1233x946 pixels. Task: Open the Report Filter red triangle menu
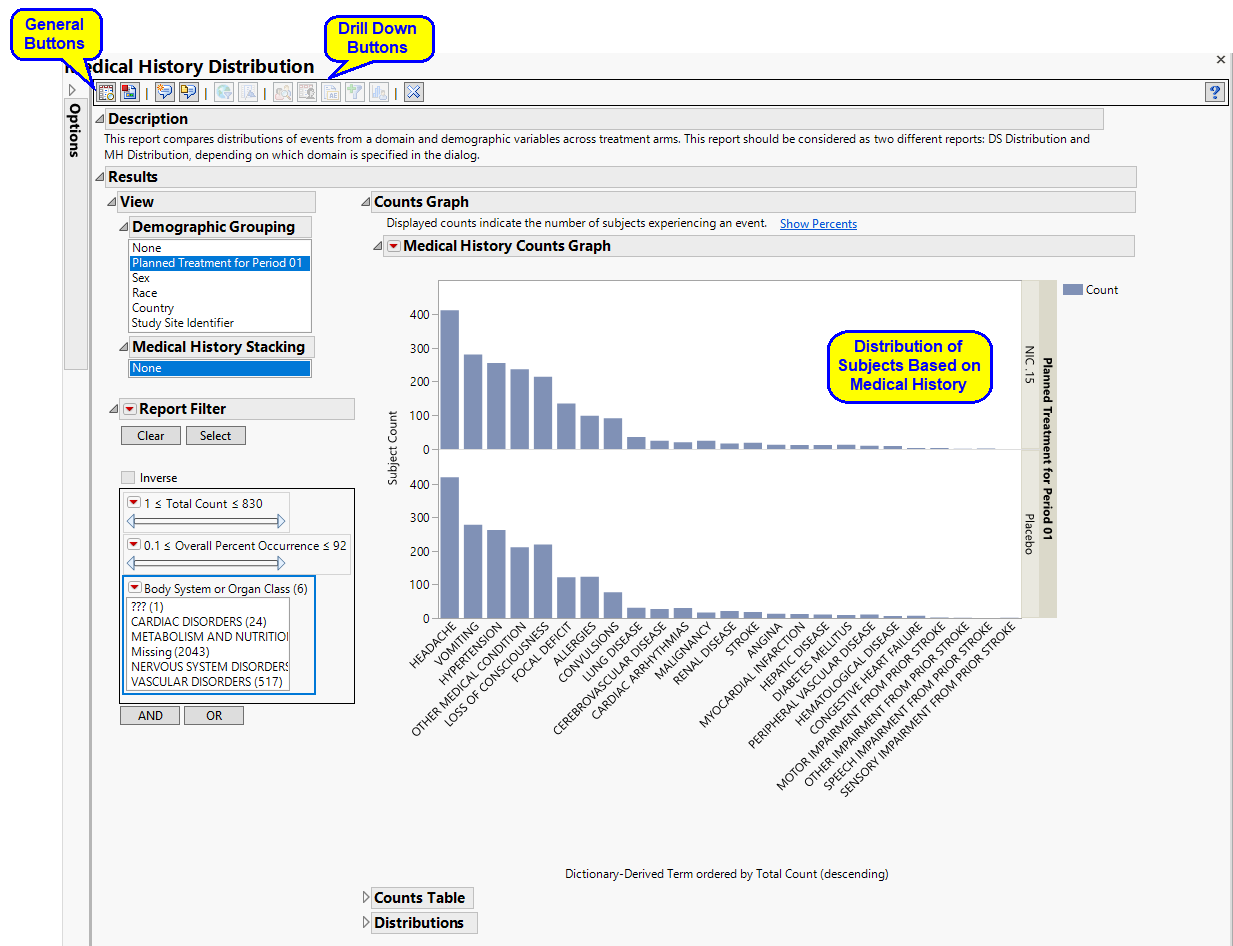[129, 409]
